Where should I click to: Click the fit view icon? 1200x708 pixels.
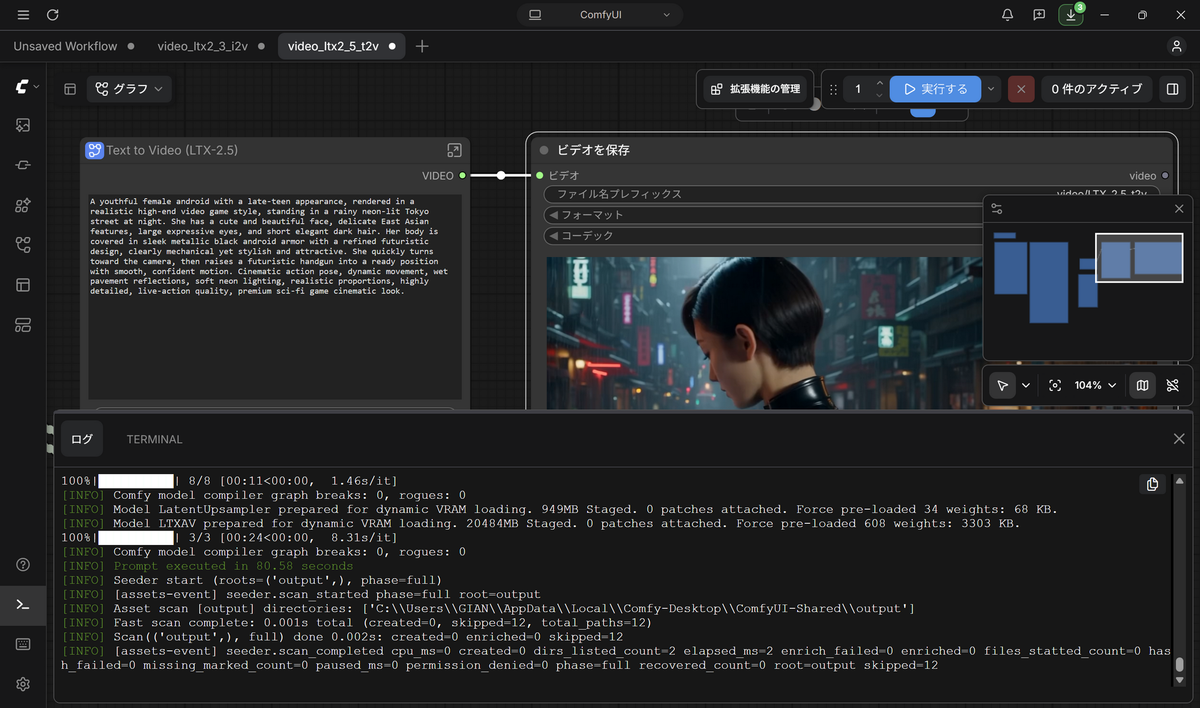coord(1055,385)
